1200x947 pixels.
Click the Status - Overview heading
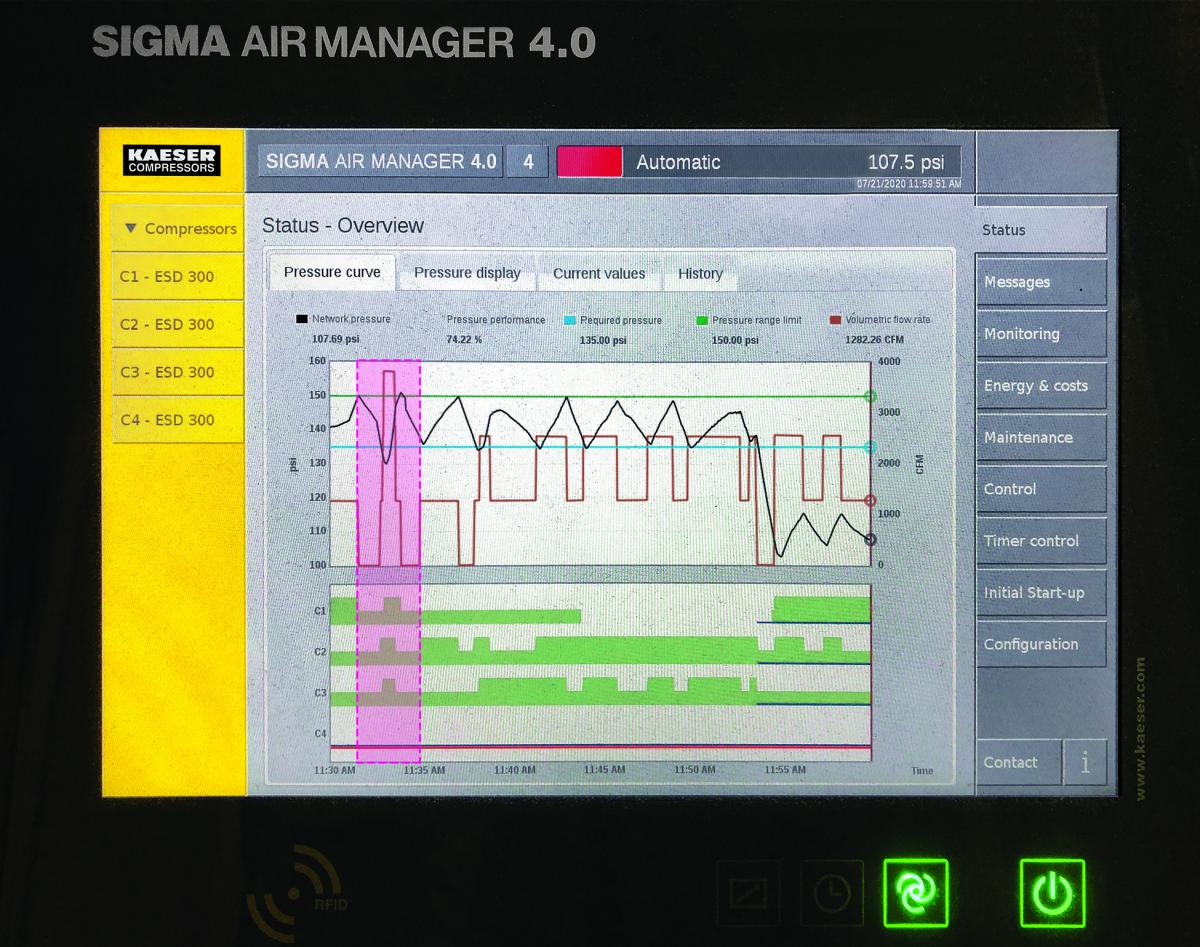(x=343, y=226)
